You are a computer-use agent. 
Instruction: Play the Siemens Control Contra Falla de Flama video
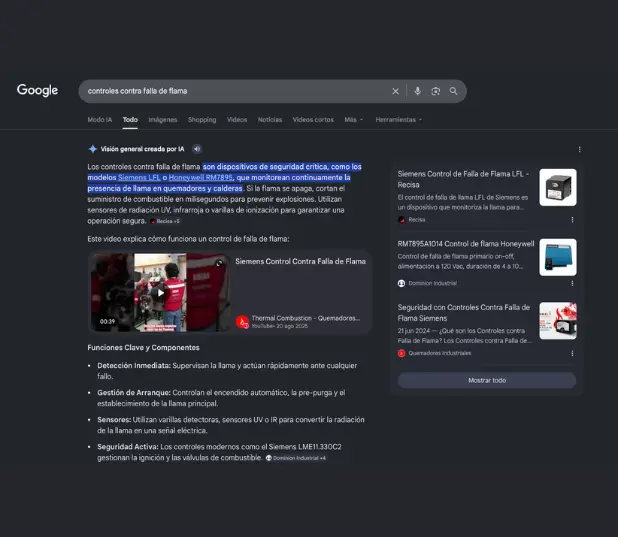click(161, 293)
